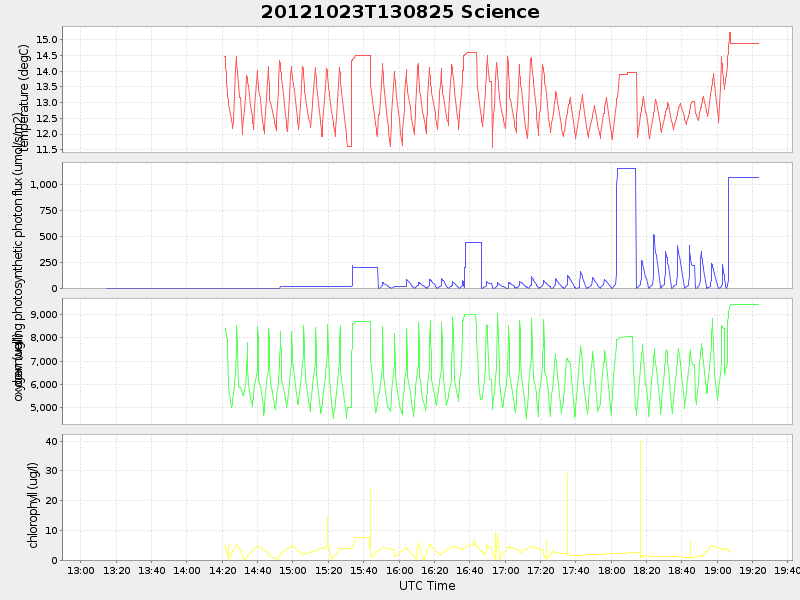Click the chart title '20121023T130825 Science'
This screenshot has height=600, width=800.
pyautogui.click(x=400, y=12)
